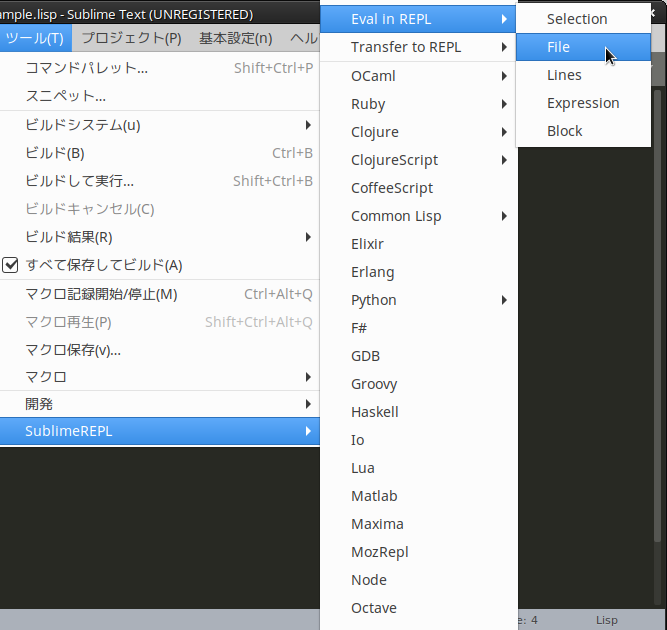Evaluate File in REPL
This screenshot has height=630, width=667.
pos(583,47)
